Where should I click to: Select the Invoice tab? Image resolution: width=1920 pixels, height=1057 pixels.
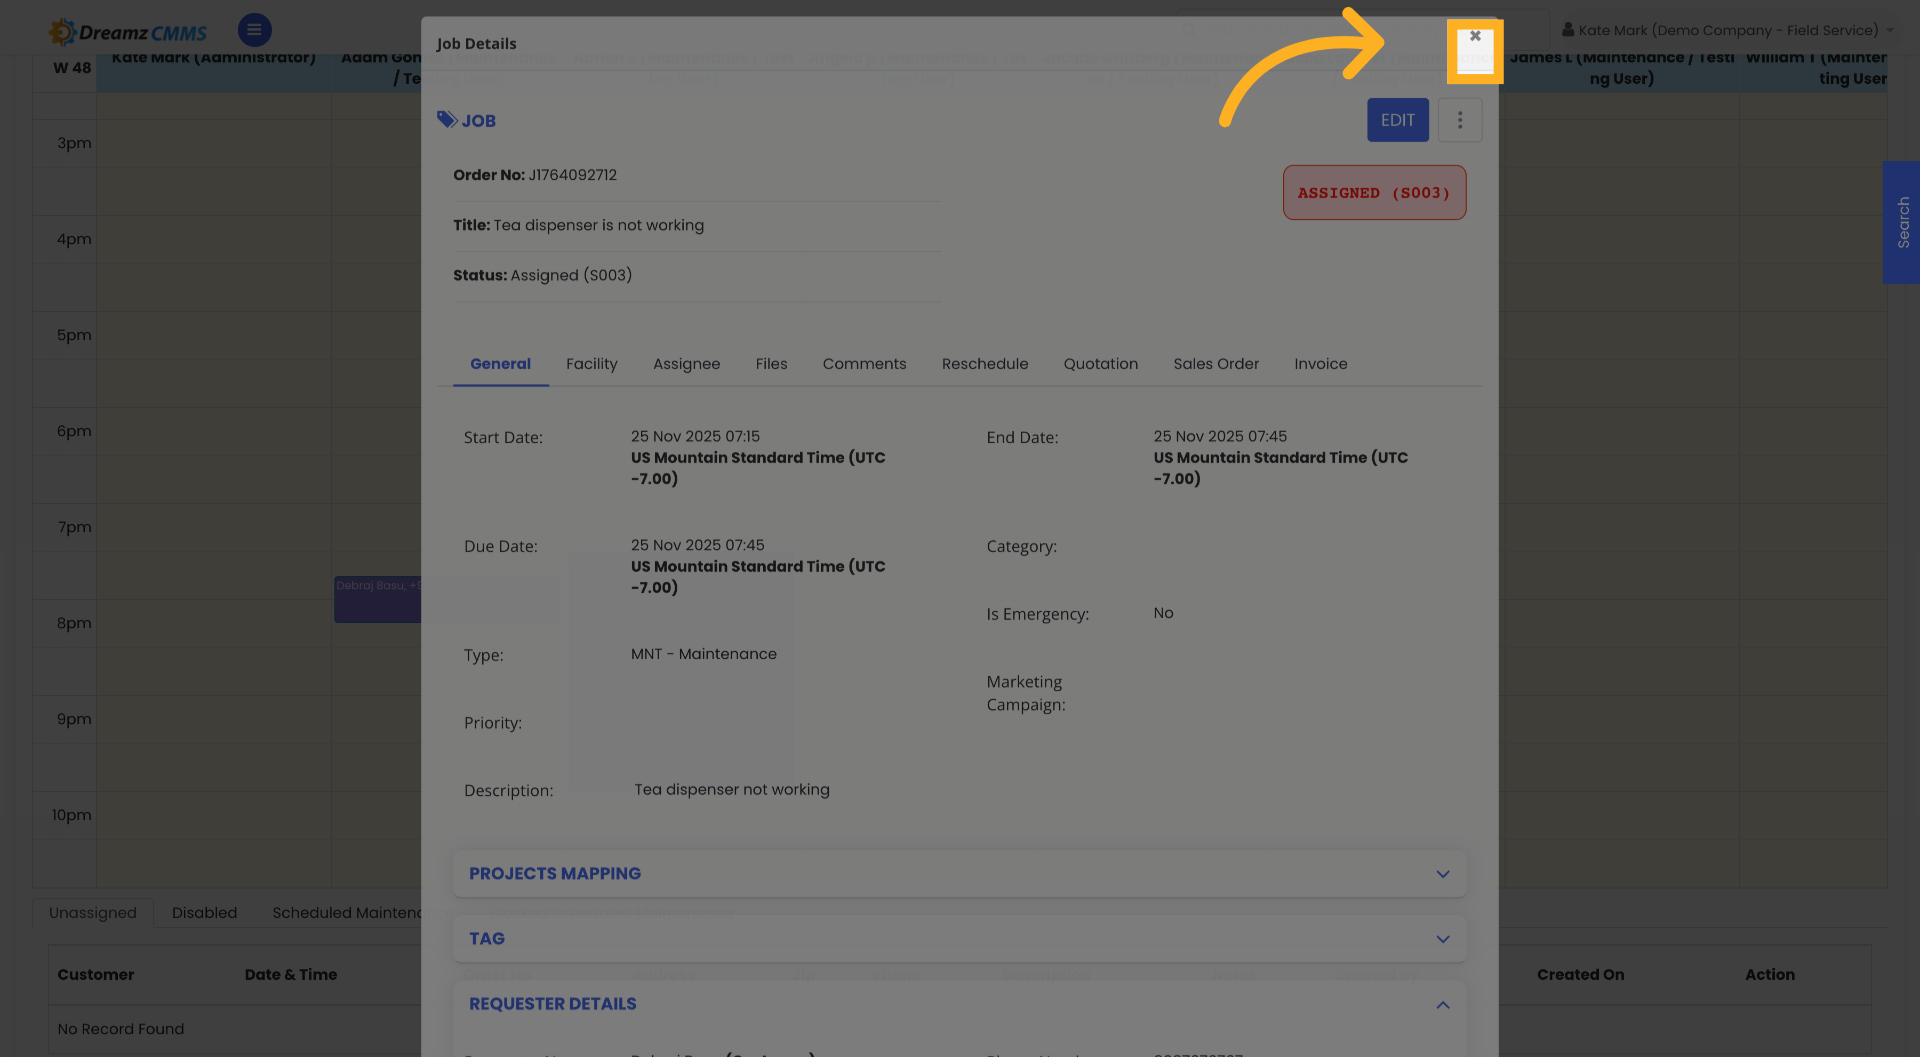[1320, 364]
